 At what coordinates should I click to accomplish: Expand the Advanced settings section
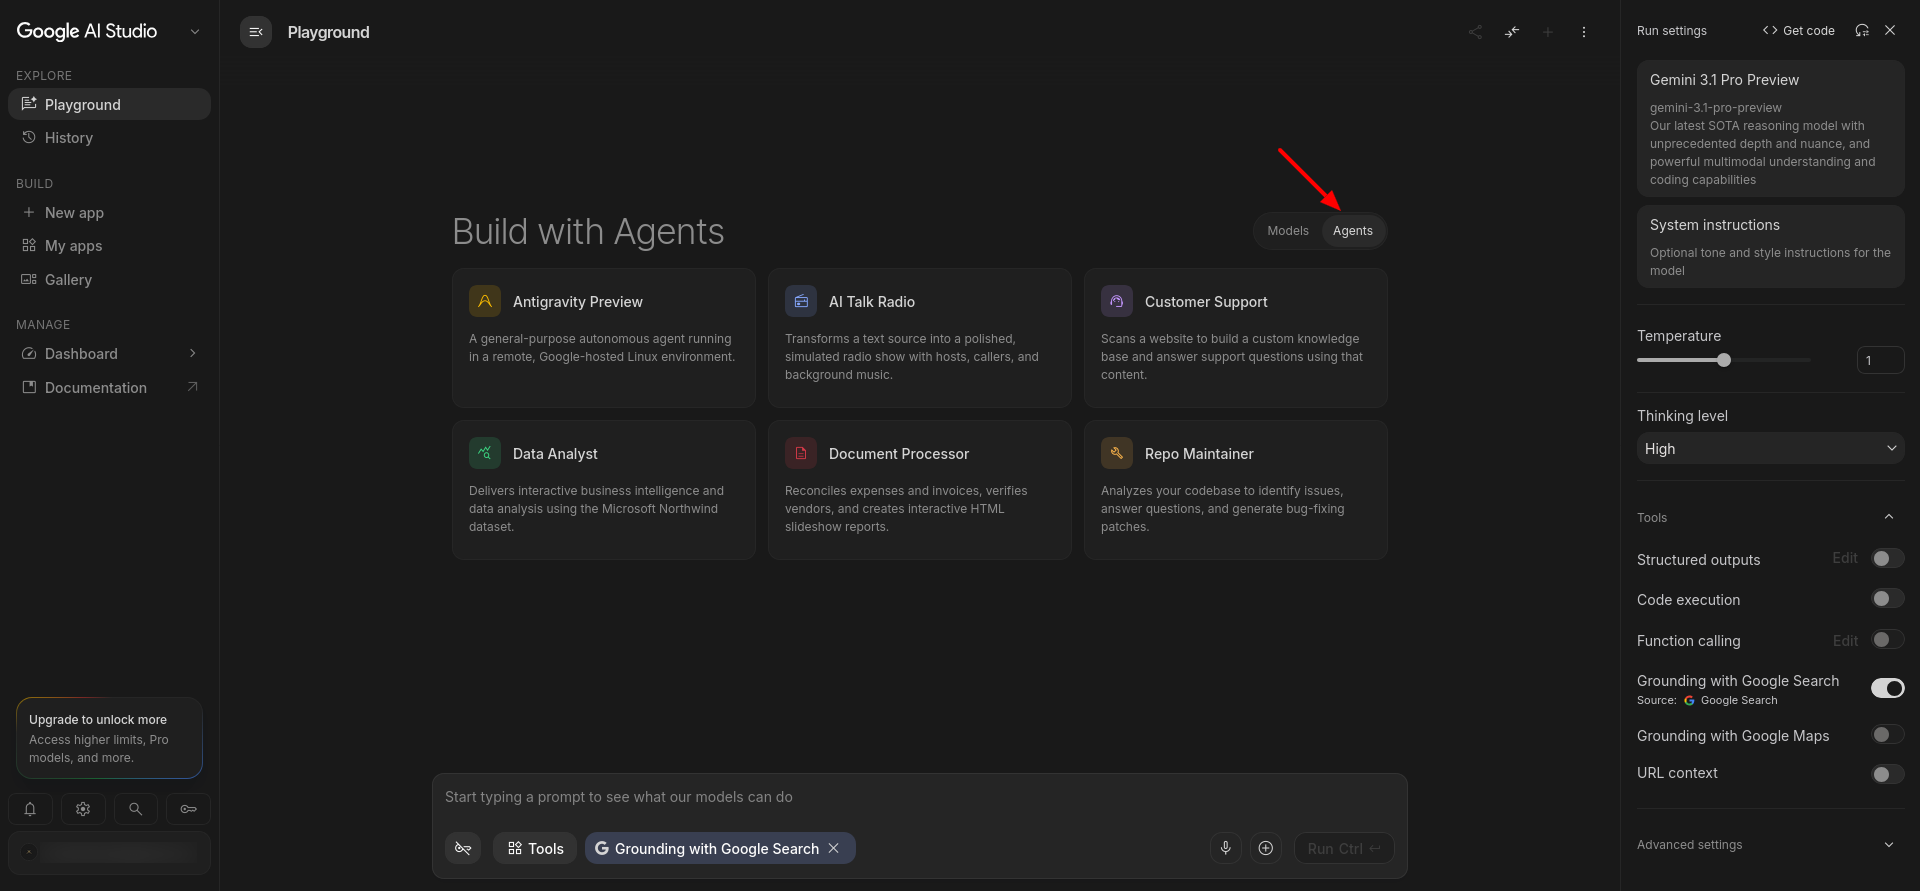1770,845
